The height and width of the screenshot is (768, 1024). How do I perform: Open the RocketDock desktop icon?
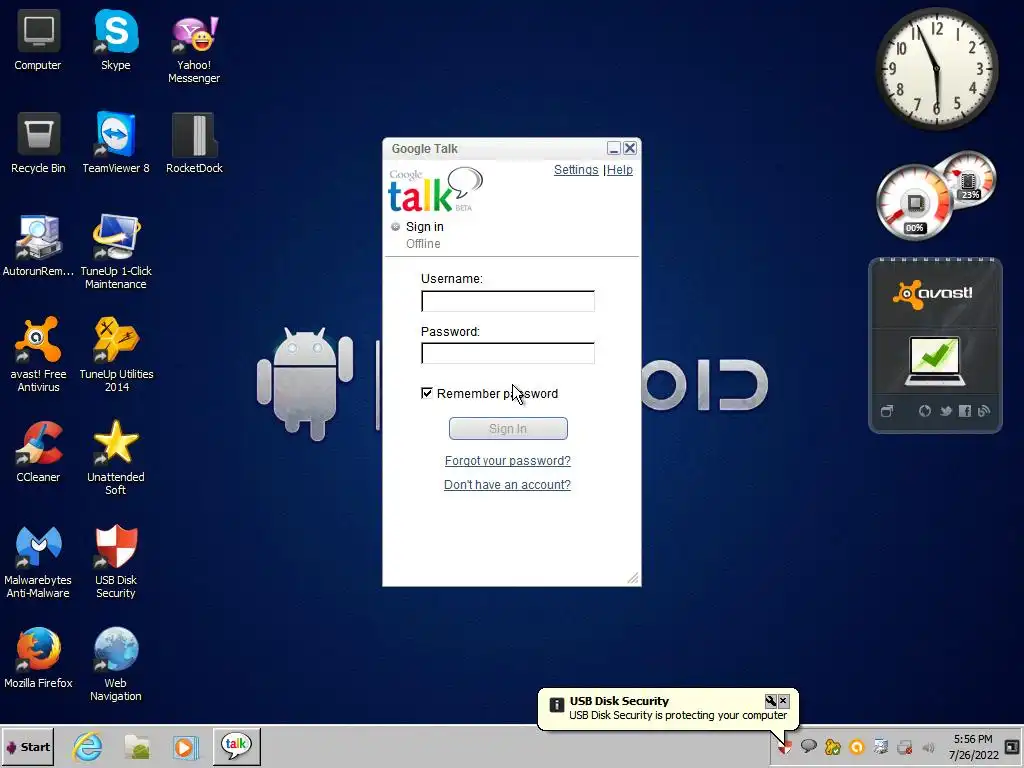(x=194, y=144)
